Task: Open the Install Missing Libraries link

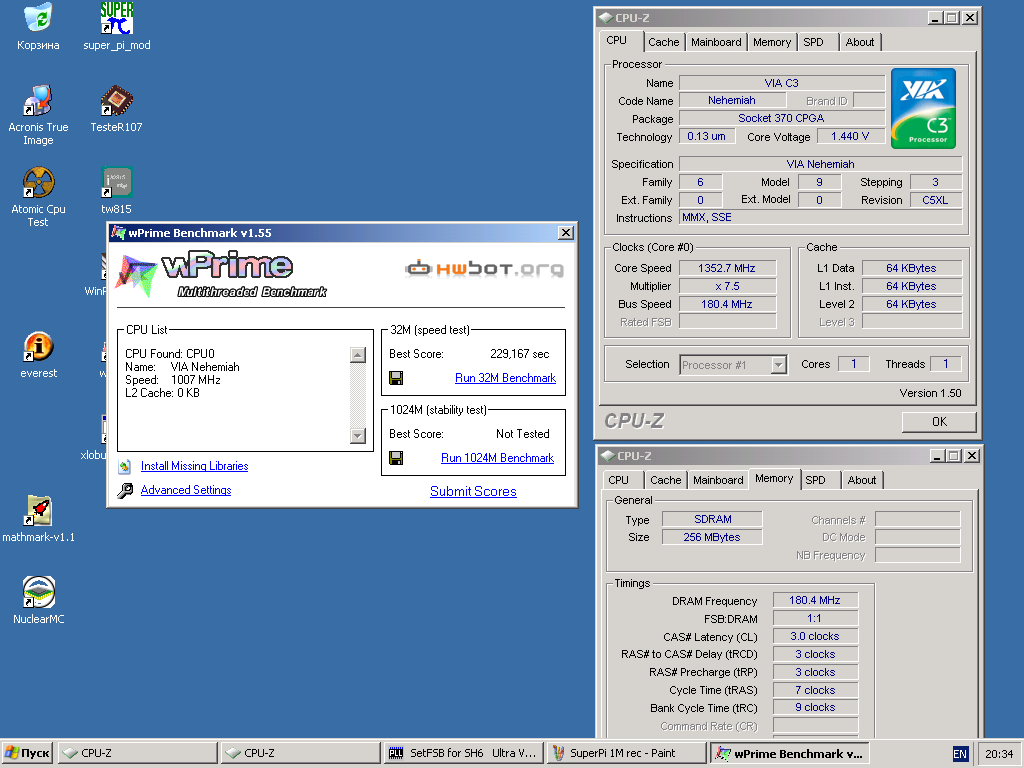Action: tap(194, 466)
